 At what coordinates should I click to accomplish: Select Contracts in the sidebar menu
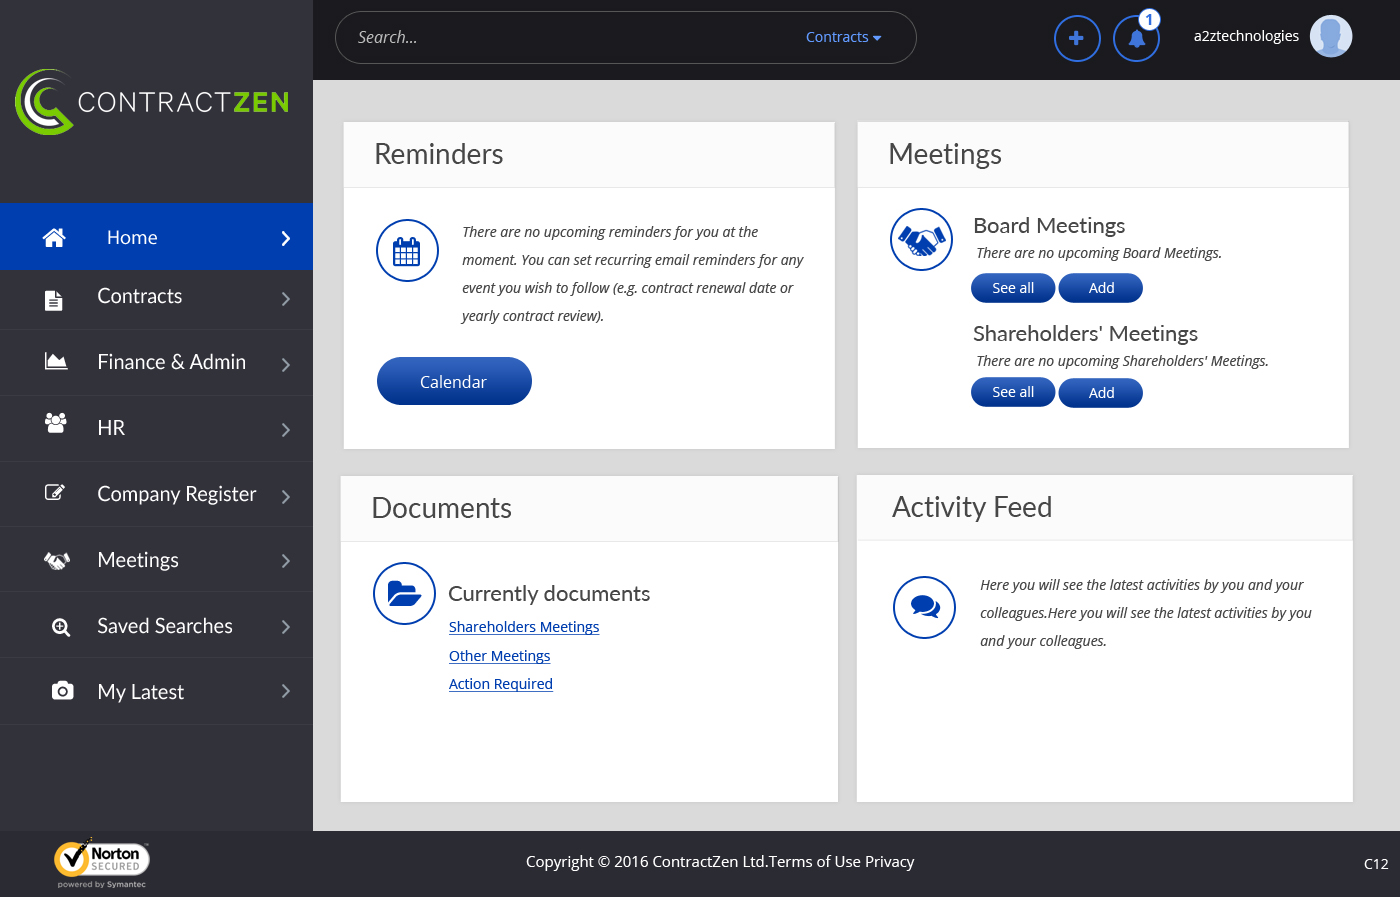coord(140,297)
